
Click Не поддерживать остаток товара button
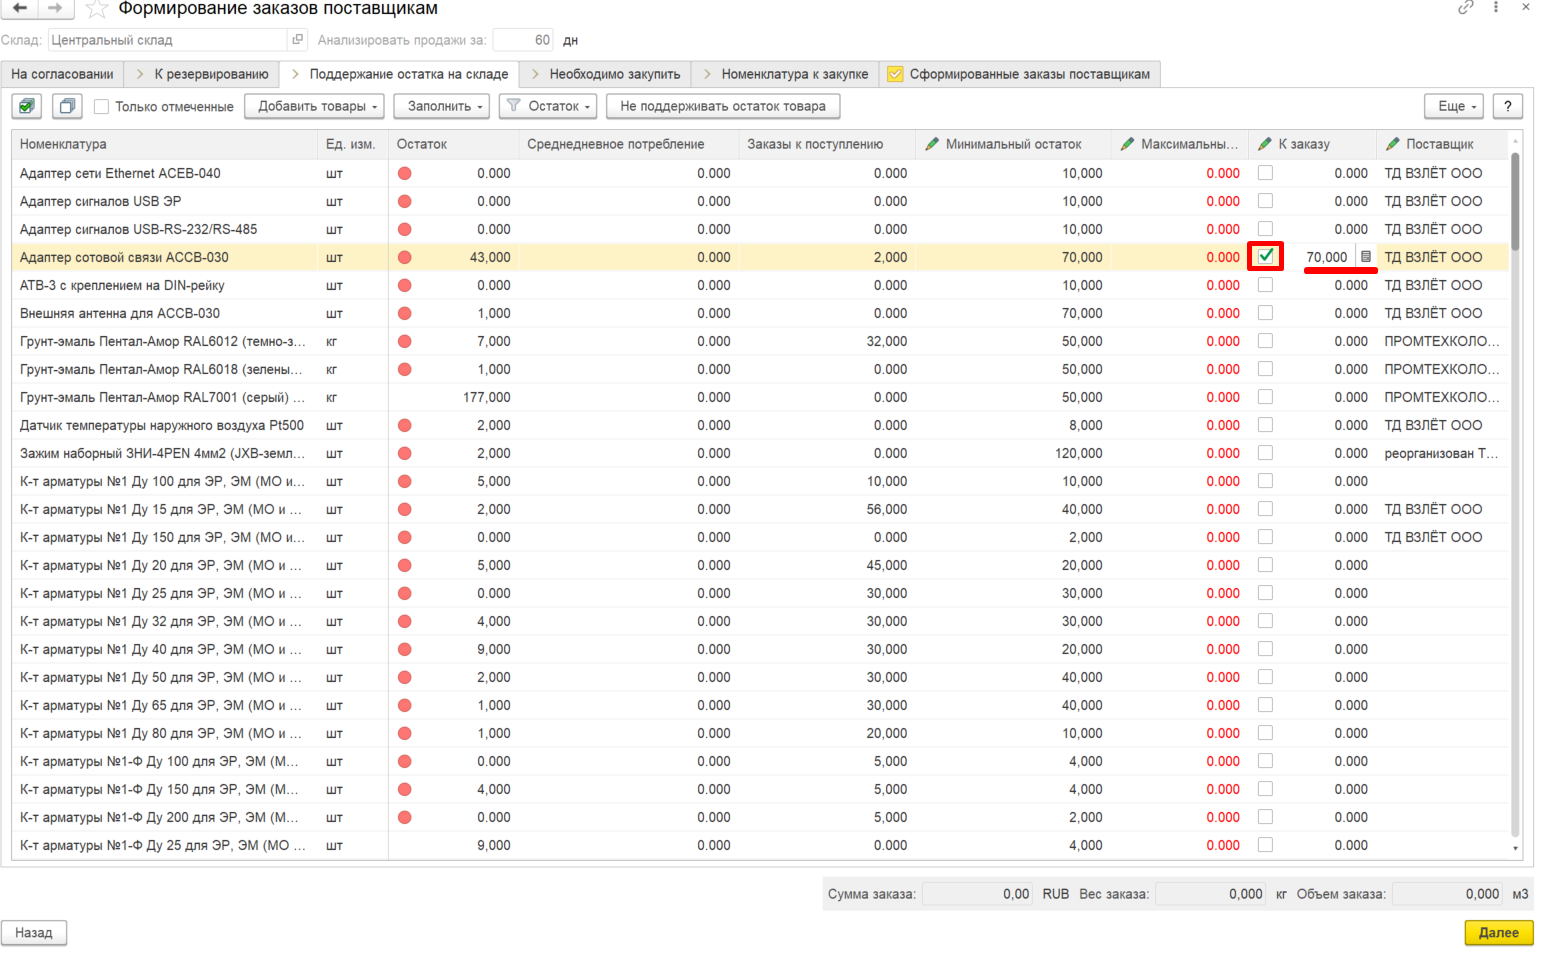[x=723, y=106]
